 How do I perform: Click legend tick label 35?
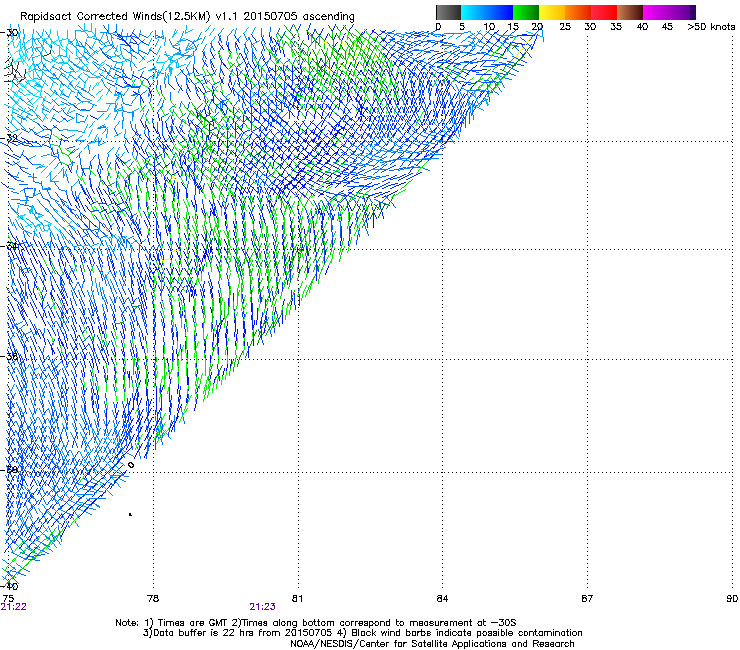pyautogui.click(x=616, y=27)
